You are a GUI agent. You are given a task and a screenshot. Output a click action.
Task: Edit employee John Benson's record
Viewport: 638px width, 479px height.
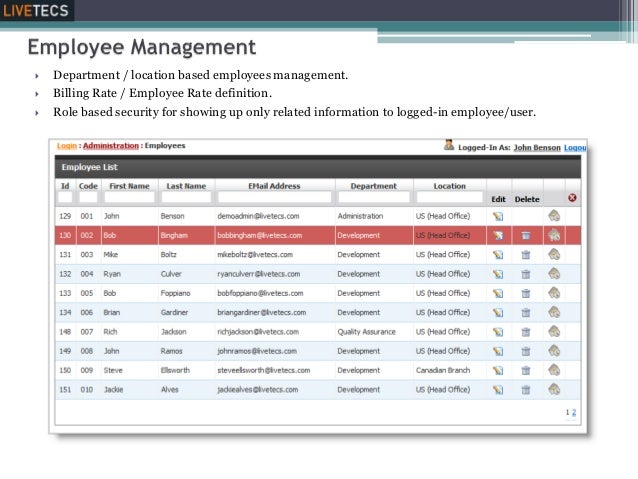point(498,216)
